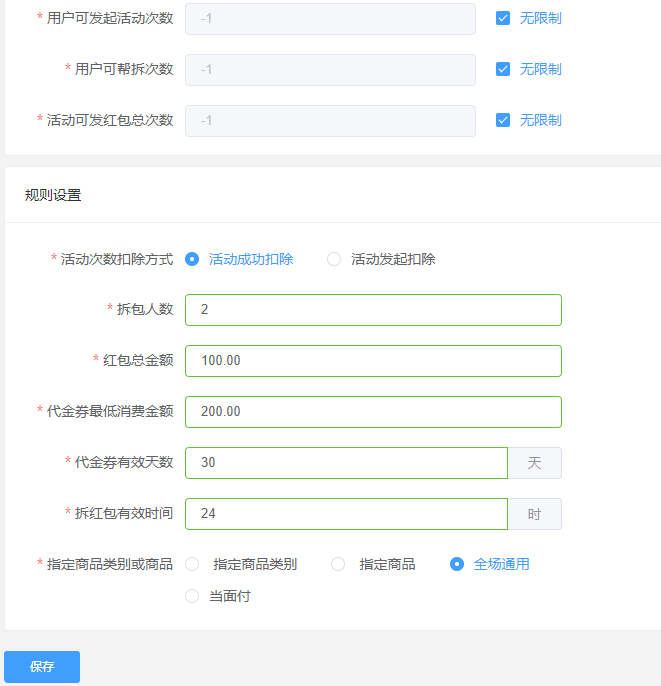
Task: Select 活动发起扣除 radio option
Action: point(334,259)
